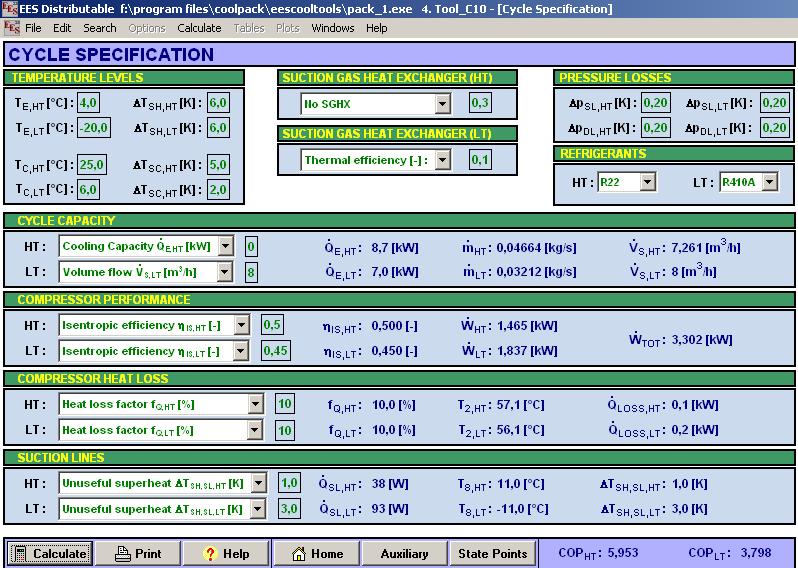Click the HT SGHX value field 0,3
Viewport: 798px width, 568px height.
pyautogui.click(x=480, y=103)
